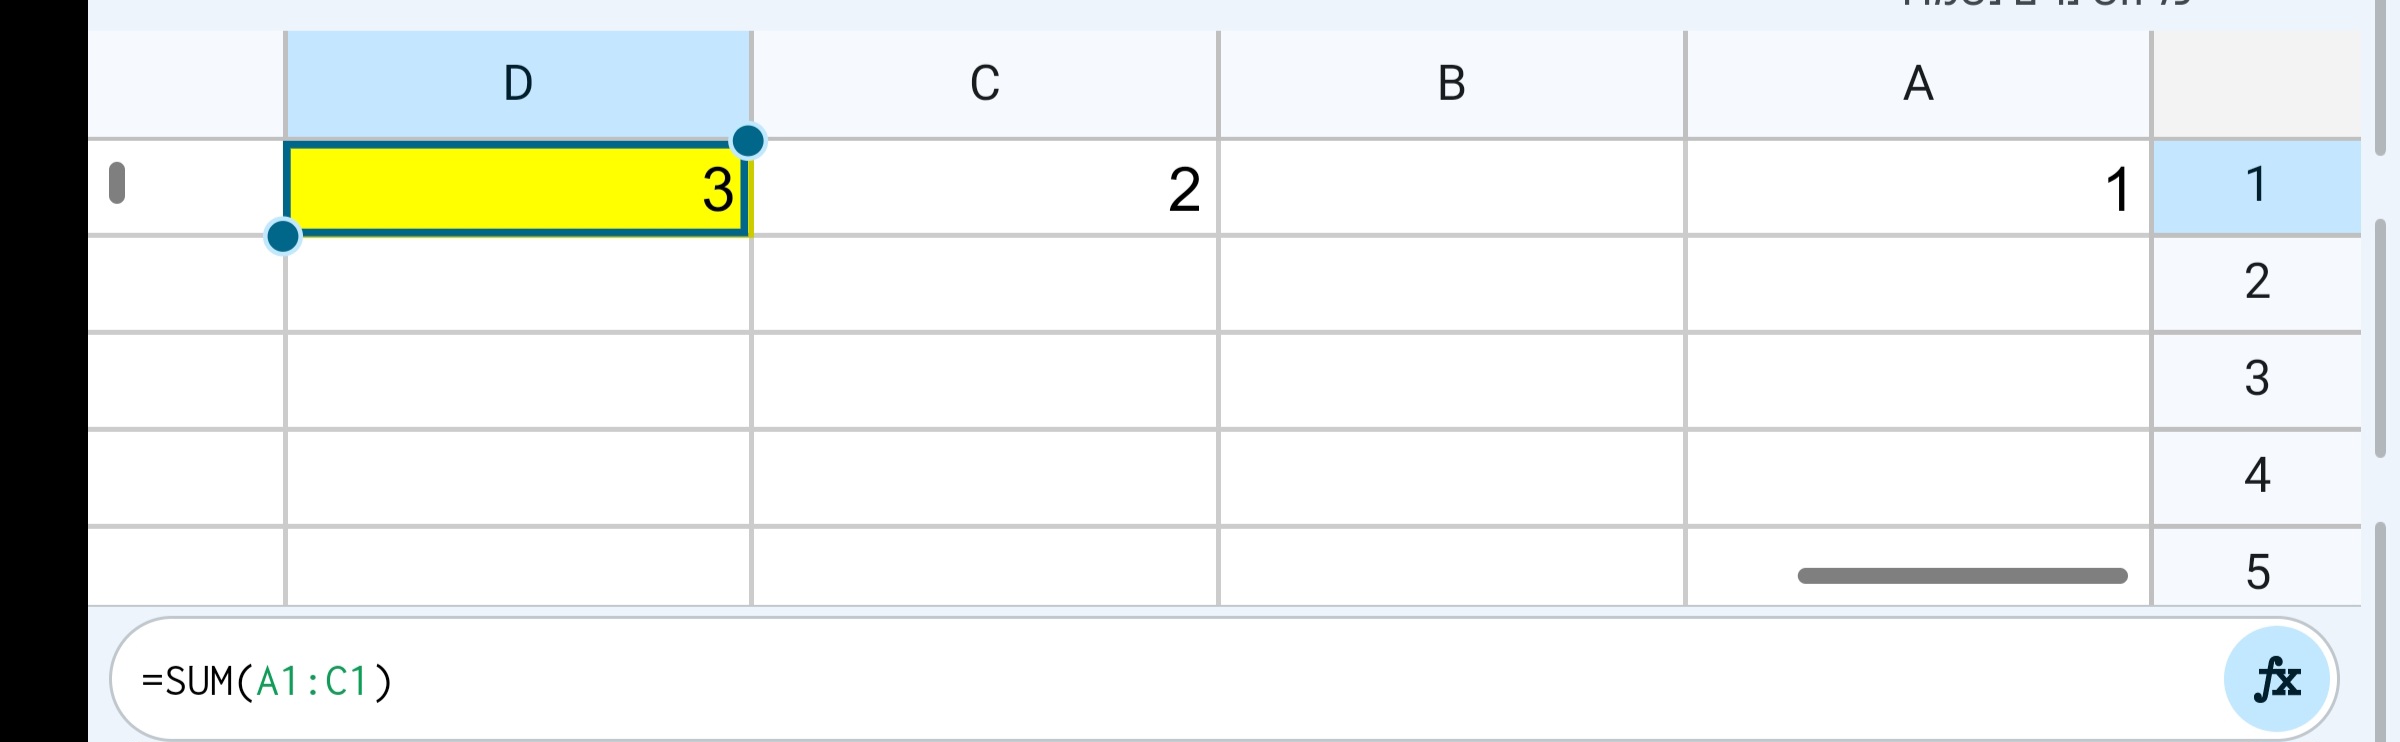The width and height of the screenshot is (2400, 742).
Task: Select row 2 using its row header
Action: pyautogui.click(x=2256, y=283)
